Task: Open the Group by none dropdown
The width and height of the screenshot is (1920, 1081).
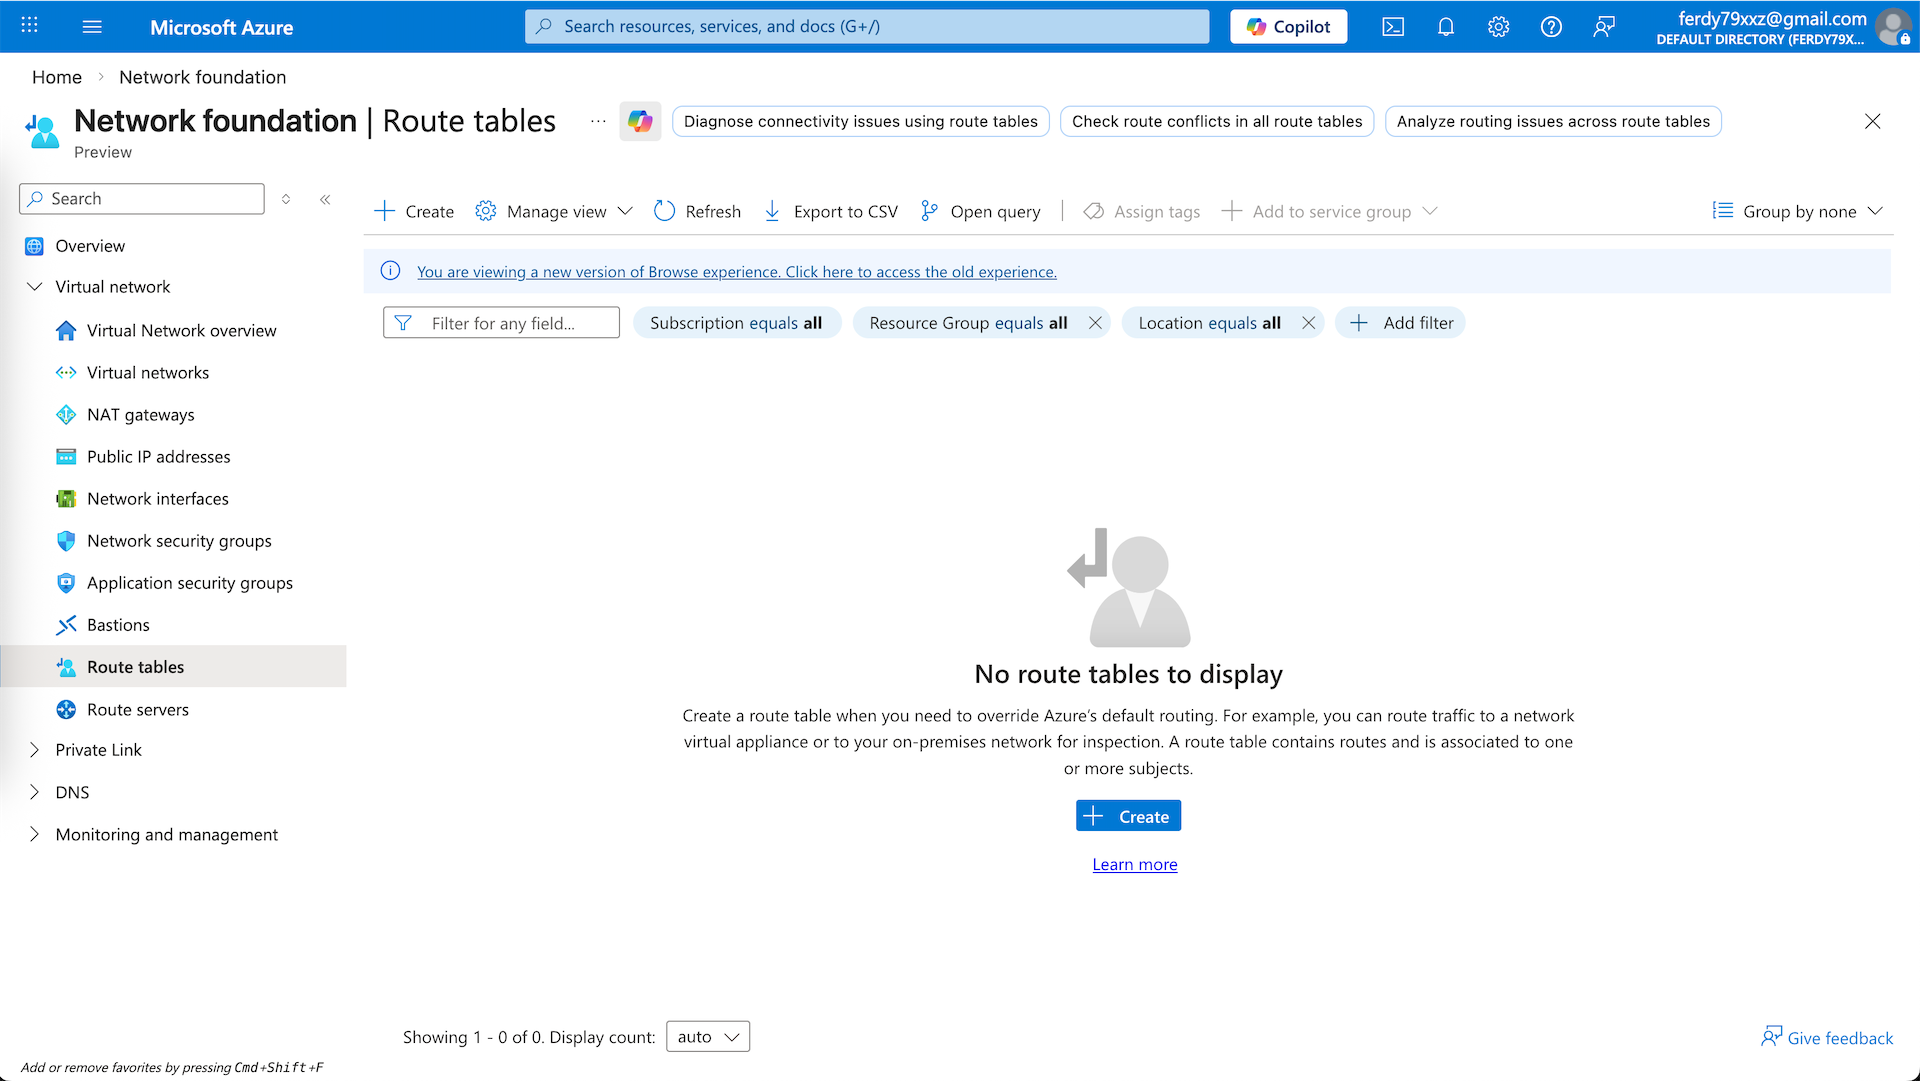Action: [1798, 211]
